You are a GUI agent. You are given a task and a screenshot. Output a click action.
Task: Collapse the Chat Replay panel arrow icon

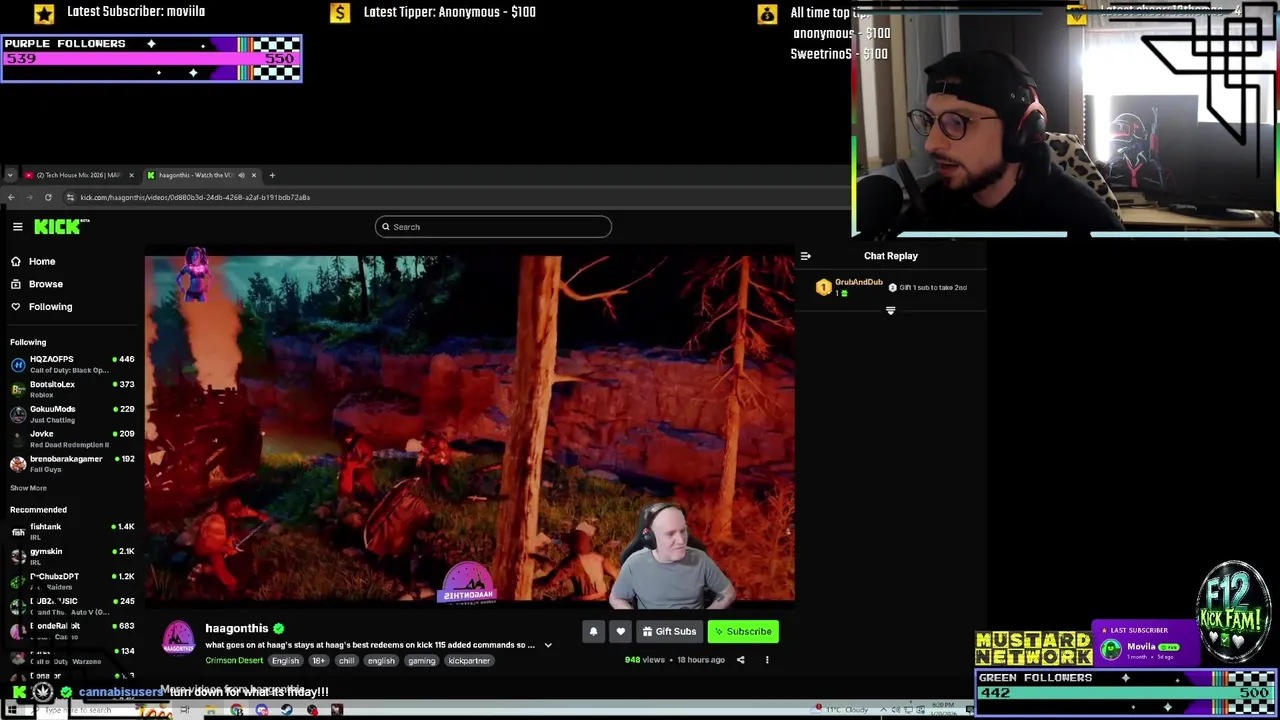click(x=806, y=257)
